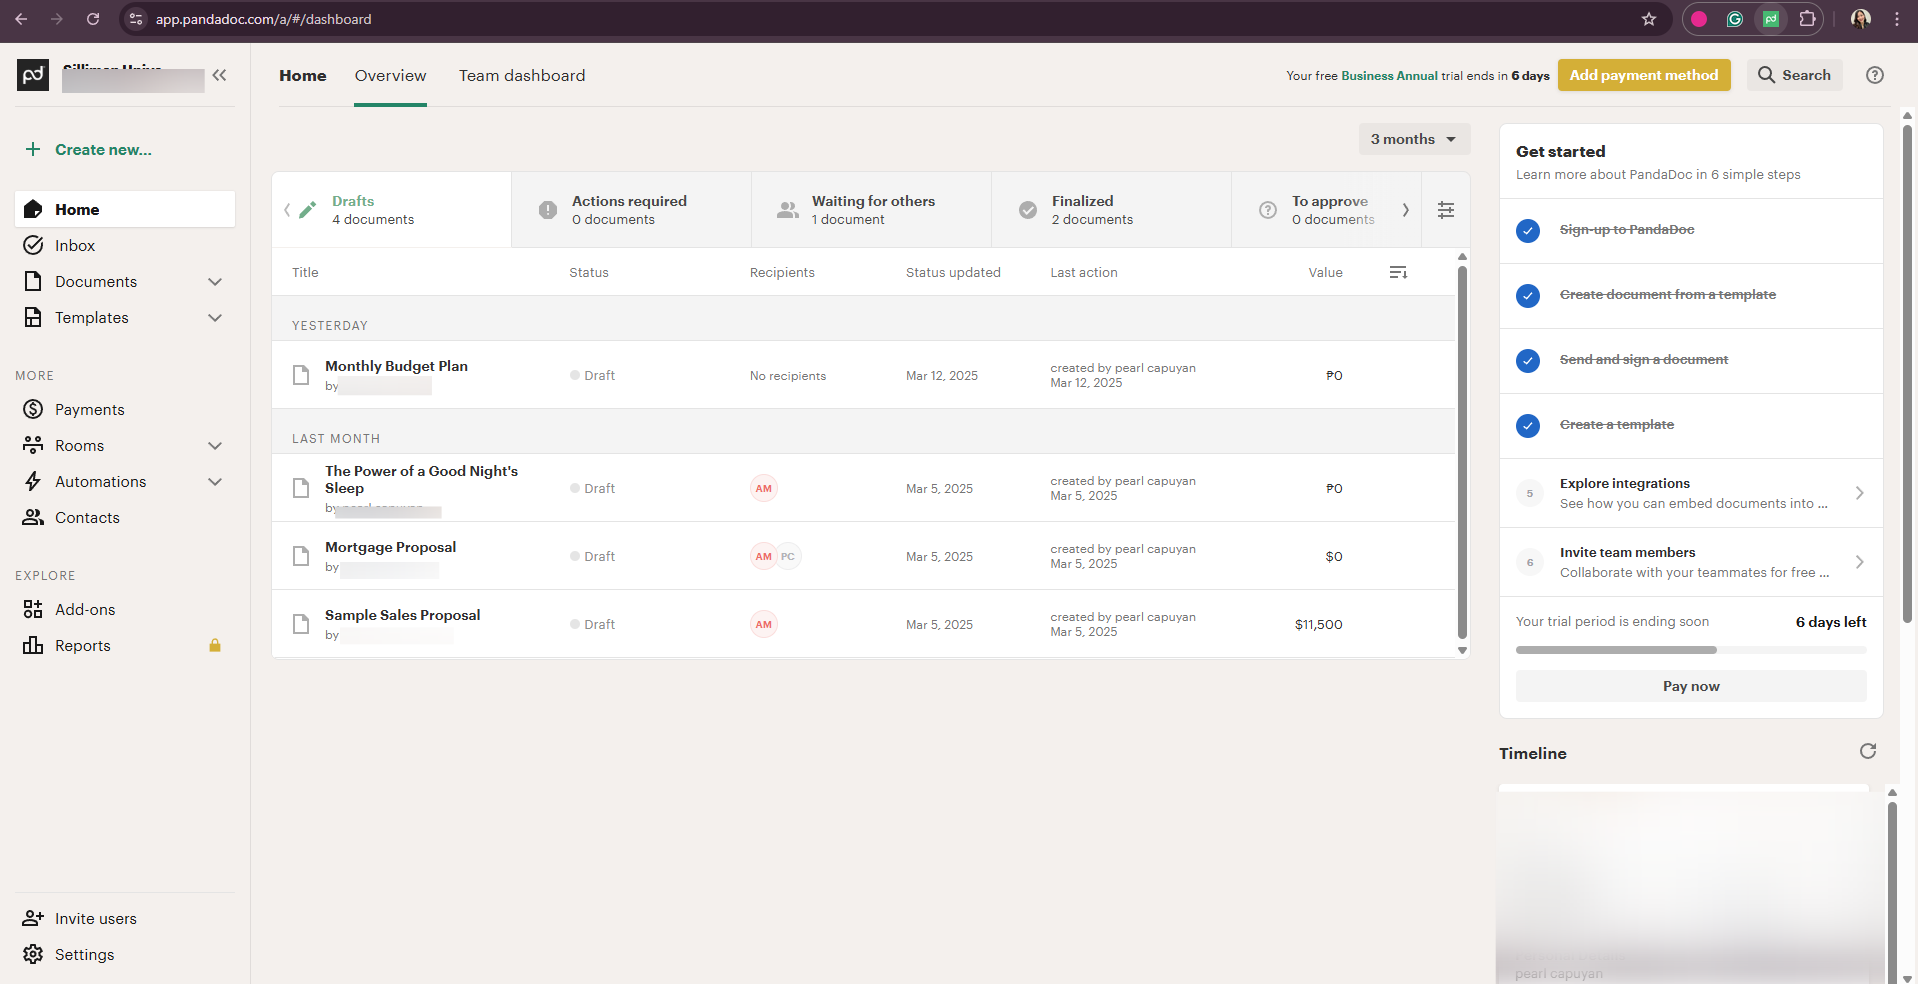The width and height of the screenshot is (1918, 984).
Task: Toggle the Create a template step checkmark
Action: (1527, 426)
